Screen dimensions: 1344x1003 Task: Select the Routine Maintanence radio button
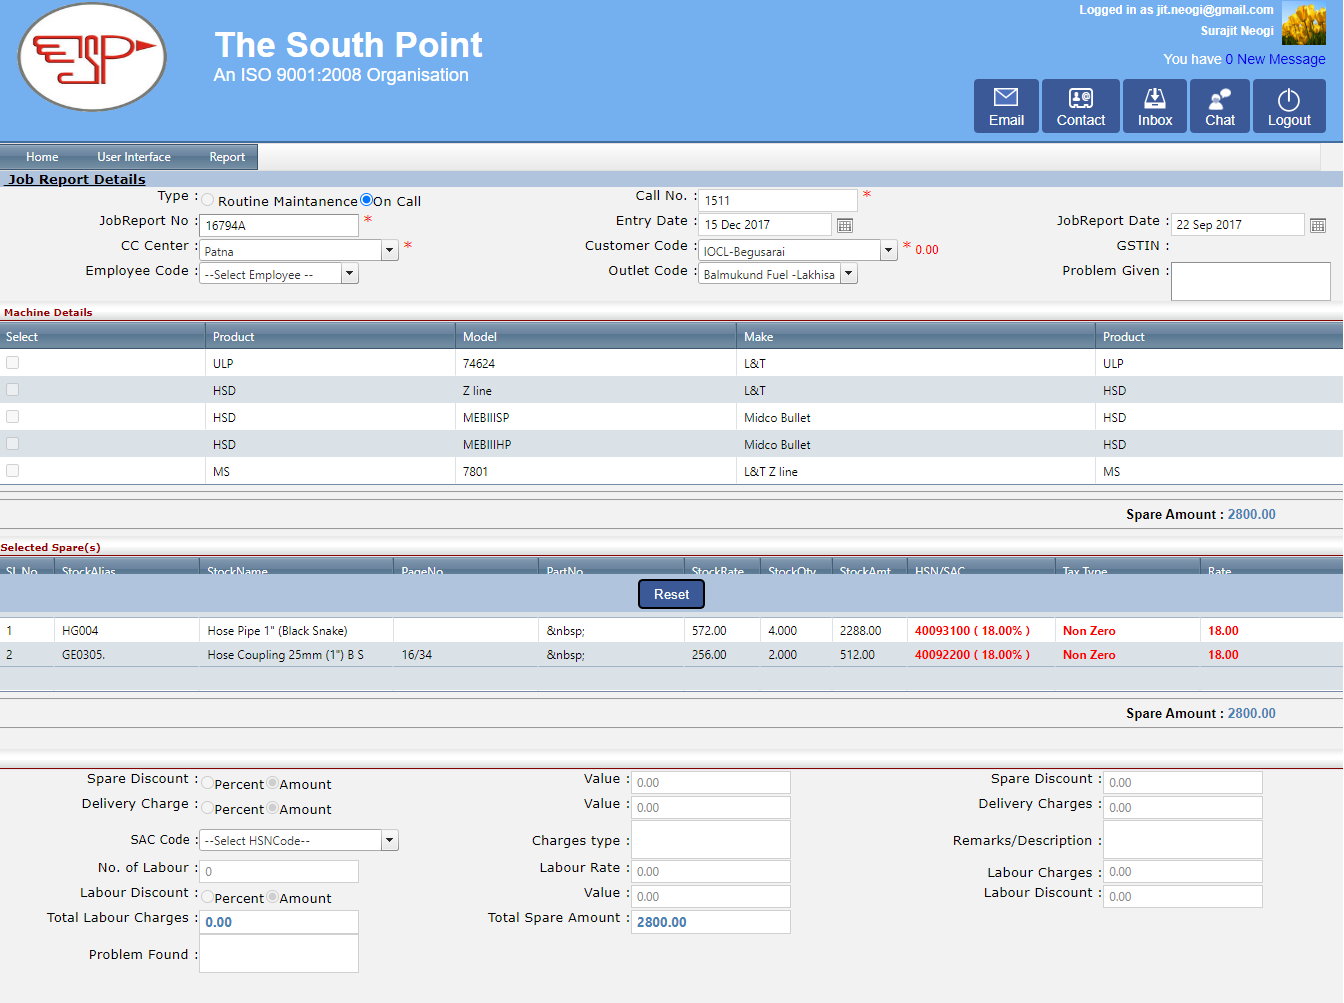click(208, 200)
